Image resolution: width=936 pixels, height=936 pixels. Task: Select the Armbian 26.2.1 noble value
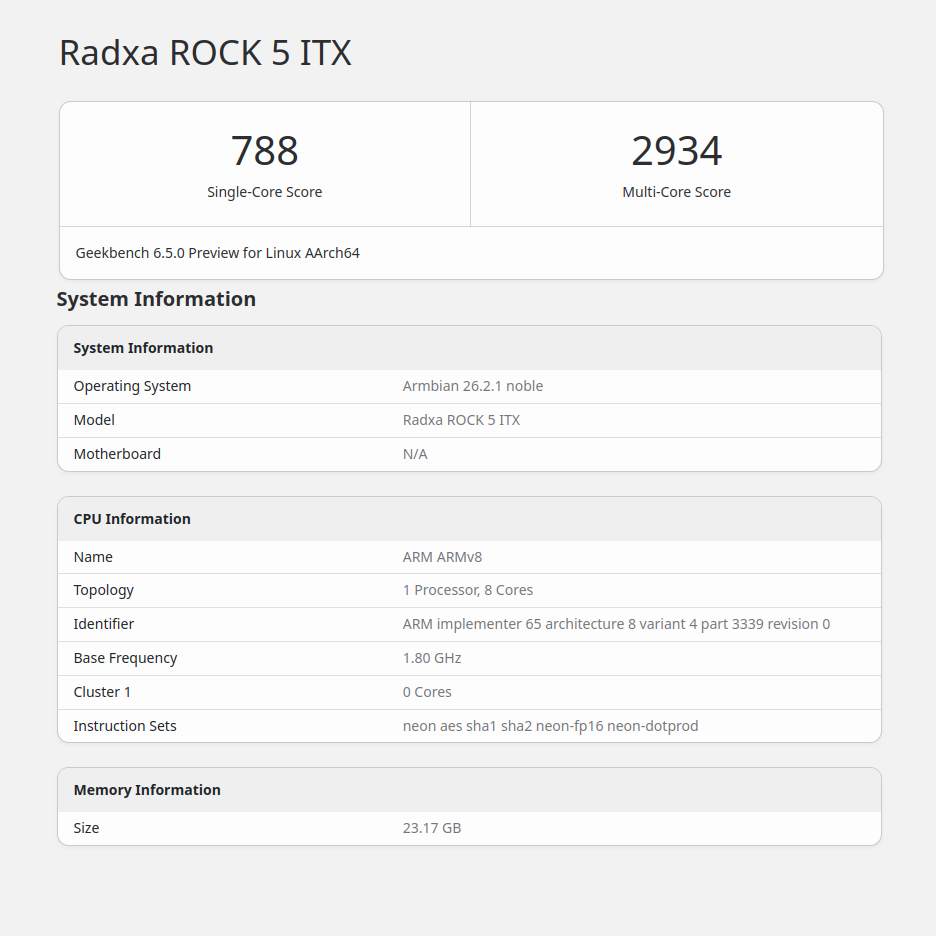(472, 386)
